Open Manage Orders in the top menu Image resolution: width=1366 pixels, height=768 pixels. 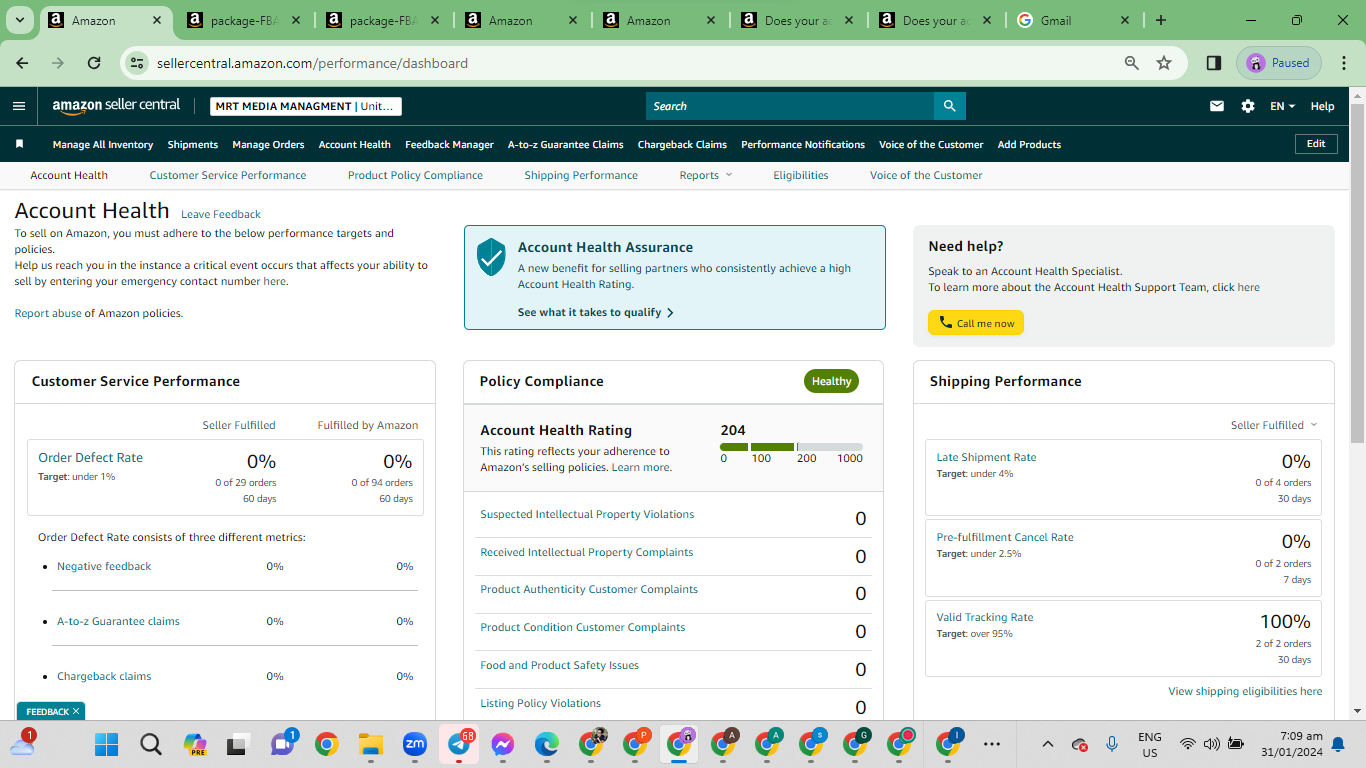268,144
